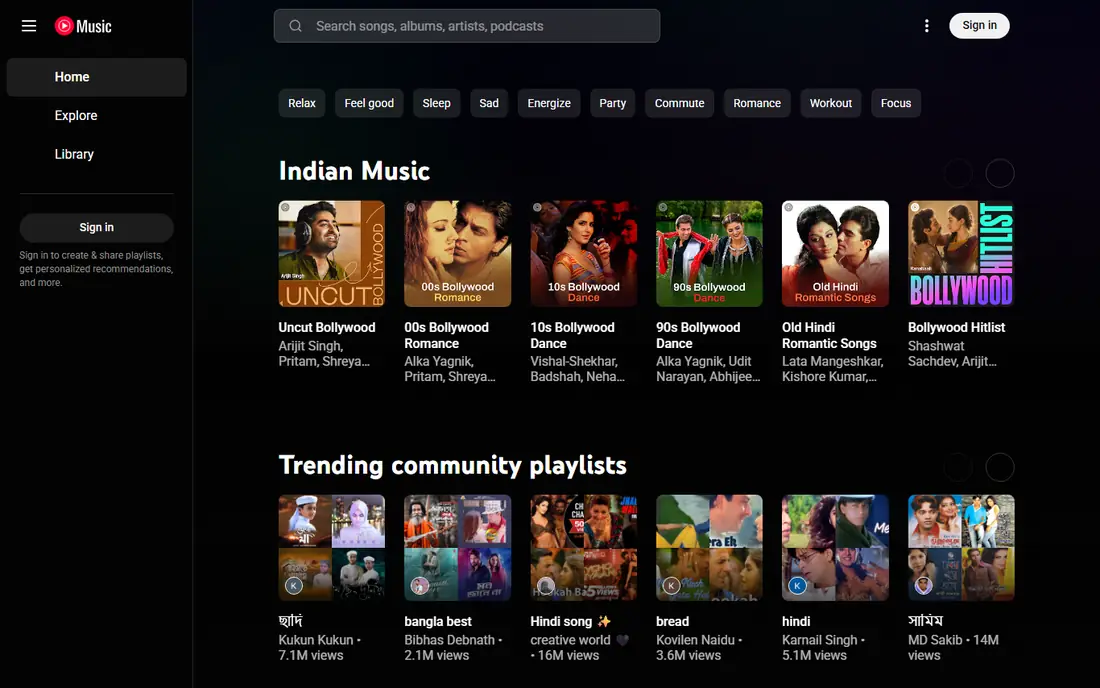Click the search magnifier icon
The height and width of the screenshot is (688, 1100).
click(x=295, y=26)
